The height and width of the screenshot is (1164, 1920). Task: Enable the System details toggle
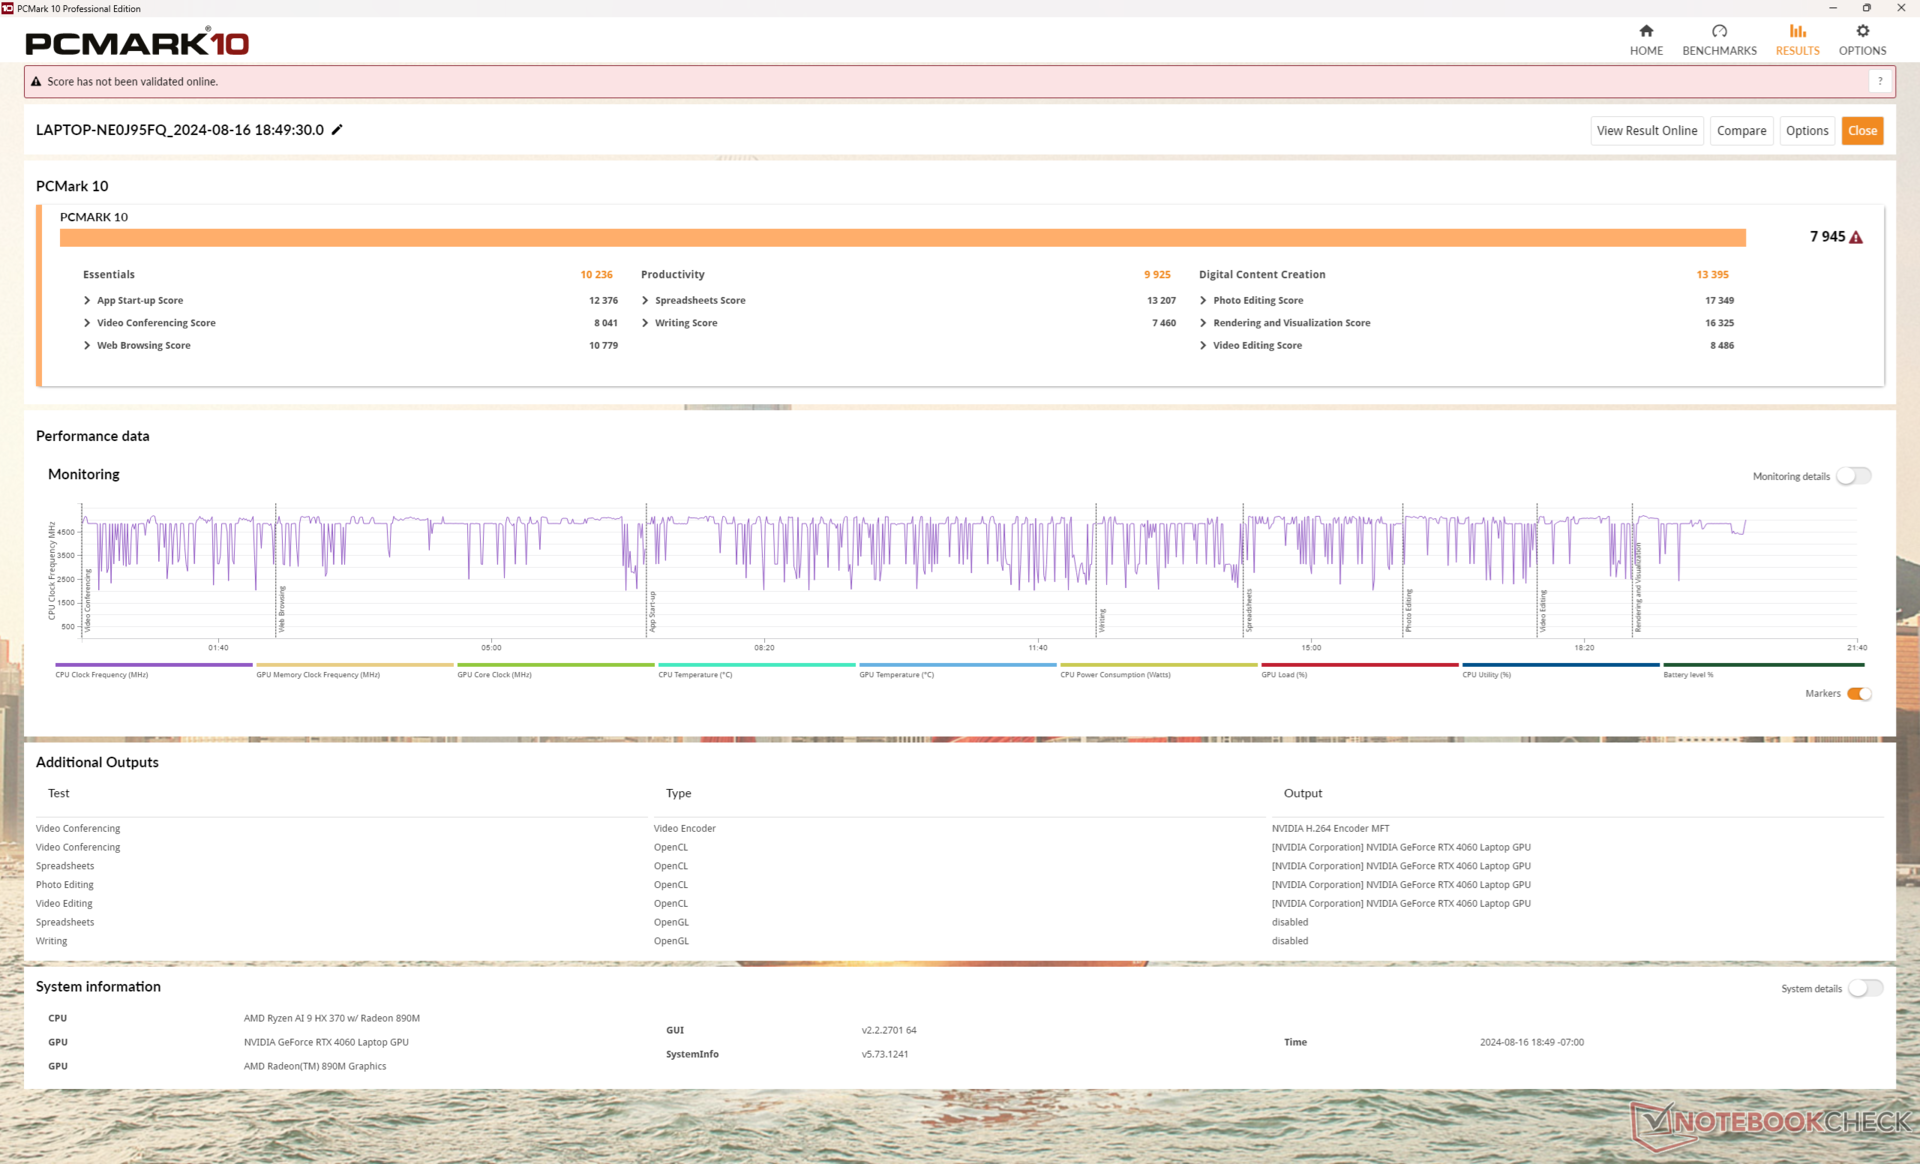[1864, 988]
